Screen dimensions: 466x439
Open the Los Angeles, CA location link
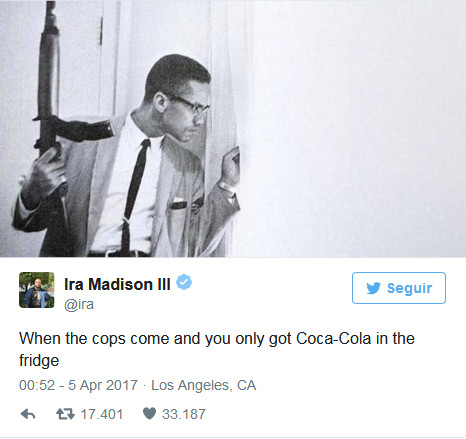tap(204, 385)
